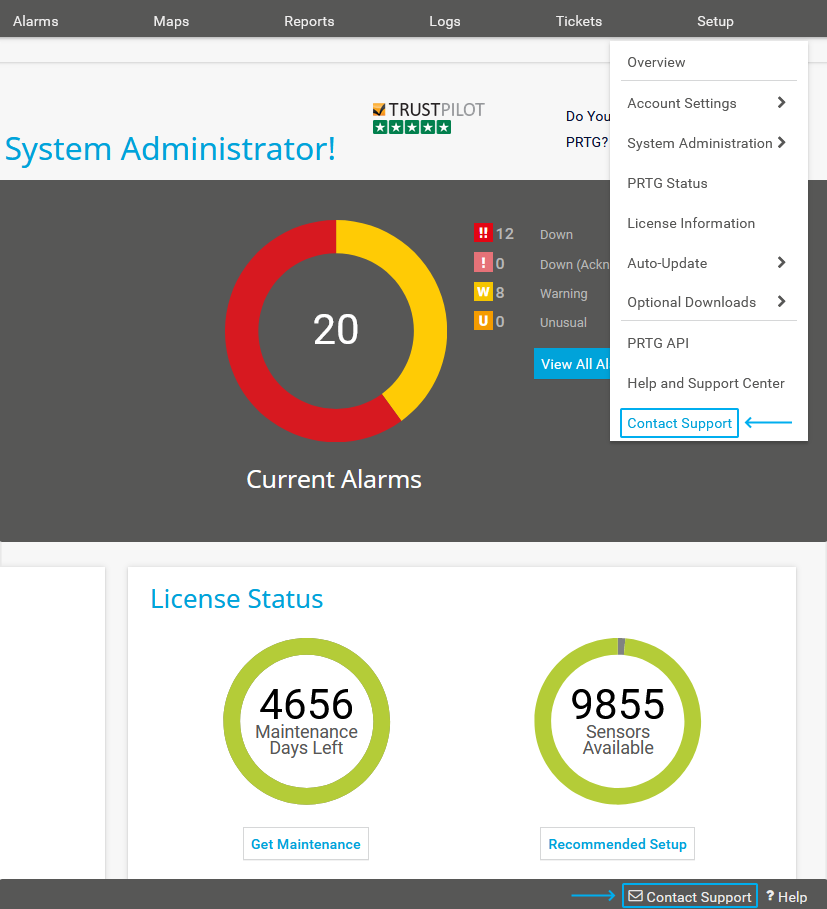Click the Sensors Available gauge

coord(618,720)
